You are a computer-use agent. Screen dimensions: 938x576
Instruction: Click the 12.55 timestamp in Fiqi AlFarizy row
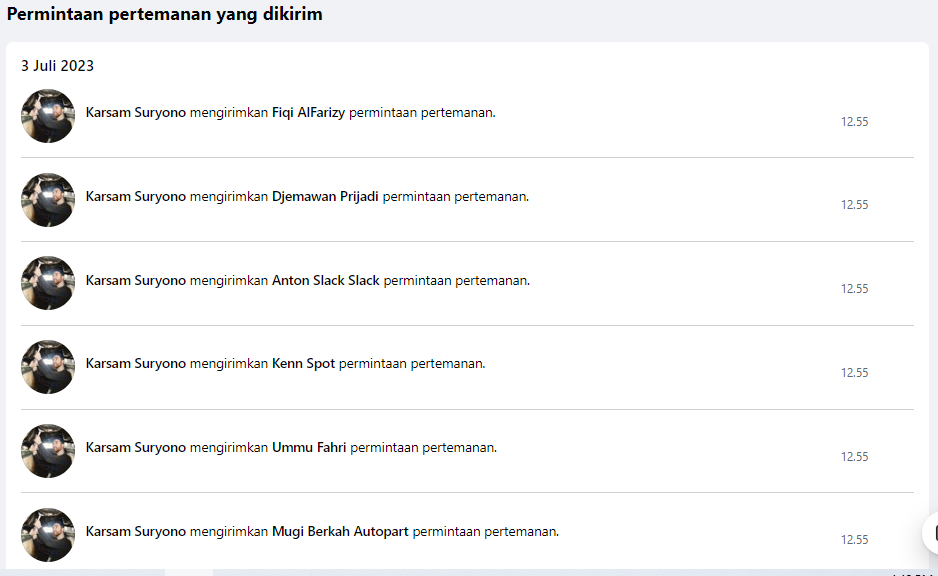pos(854,122)
